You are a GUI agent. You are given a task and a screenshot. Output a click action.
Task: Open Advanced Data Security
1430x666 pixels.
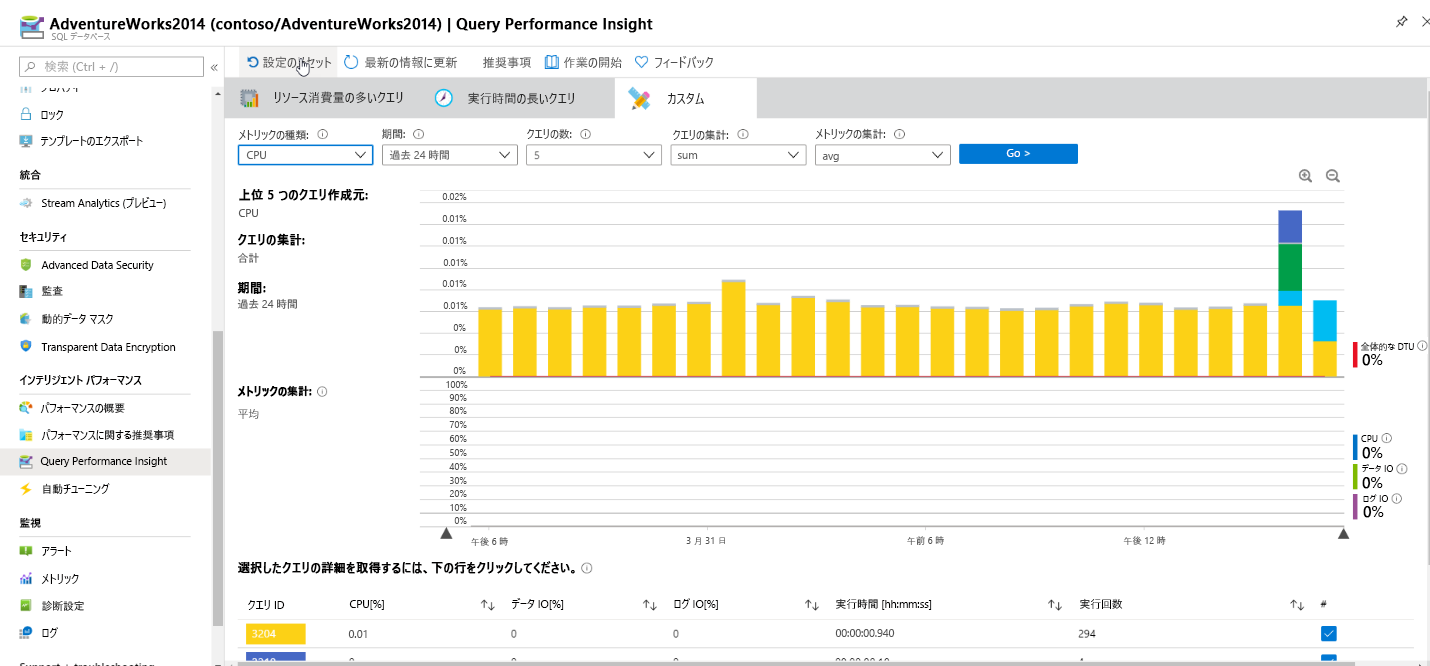[x=97, y=265]
